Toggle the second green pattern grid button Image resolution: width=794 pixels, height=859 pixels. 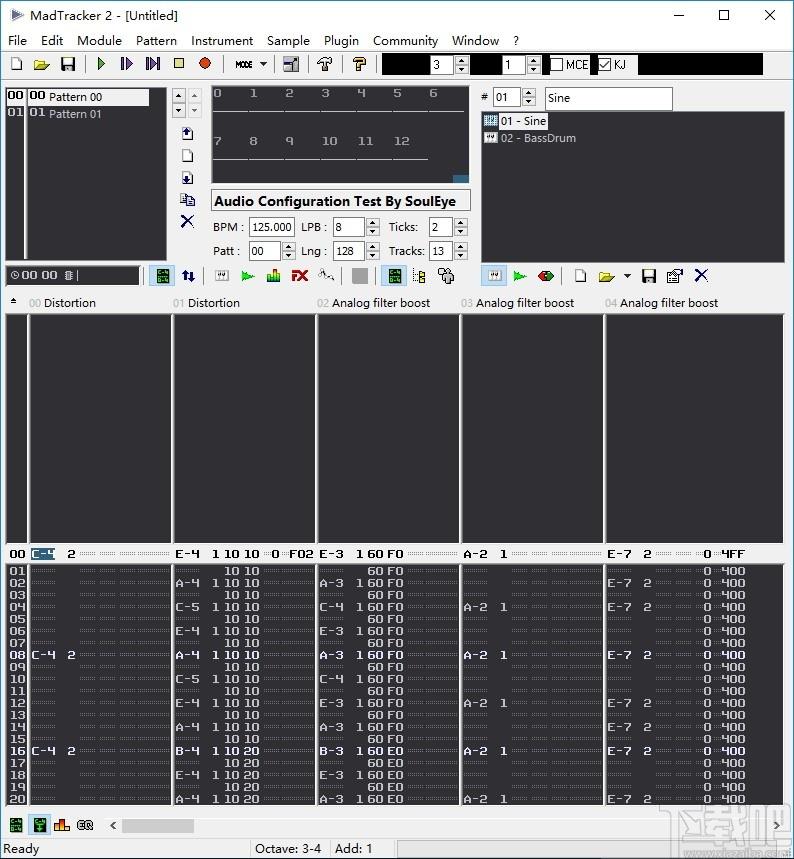[x=395, y=276]
